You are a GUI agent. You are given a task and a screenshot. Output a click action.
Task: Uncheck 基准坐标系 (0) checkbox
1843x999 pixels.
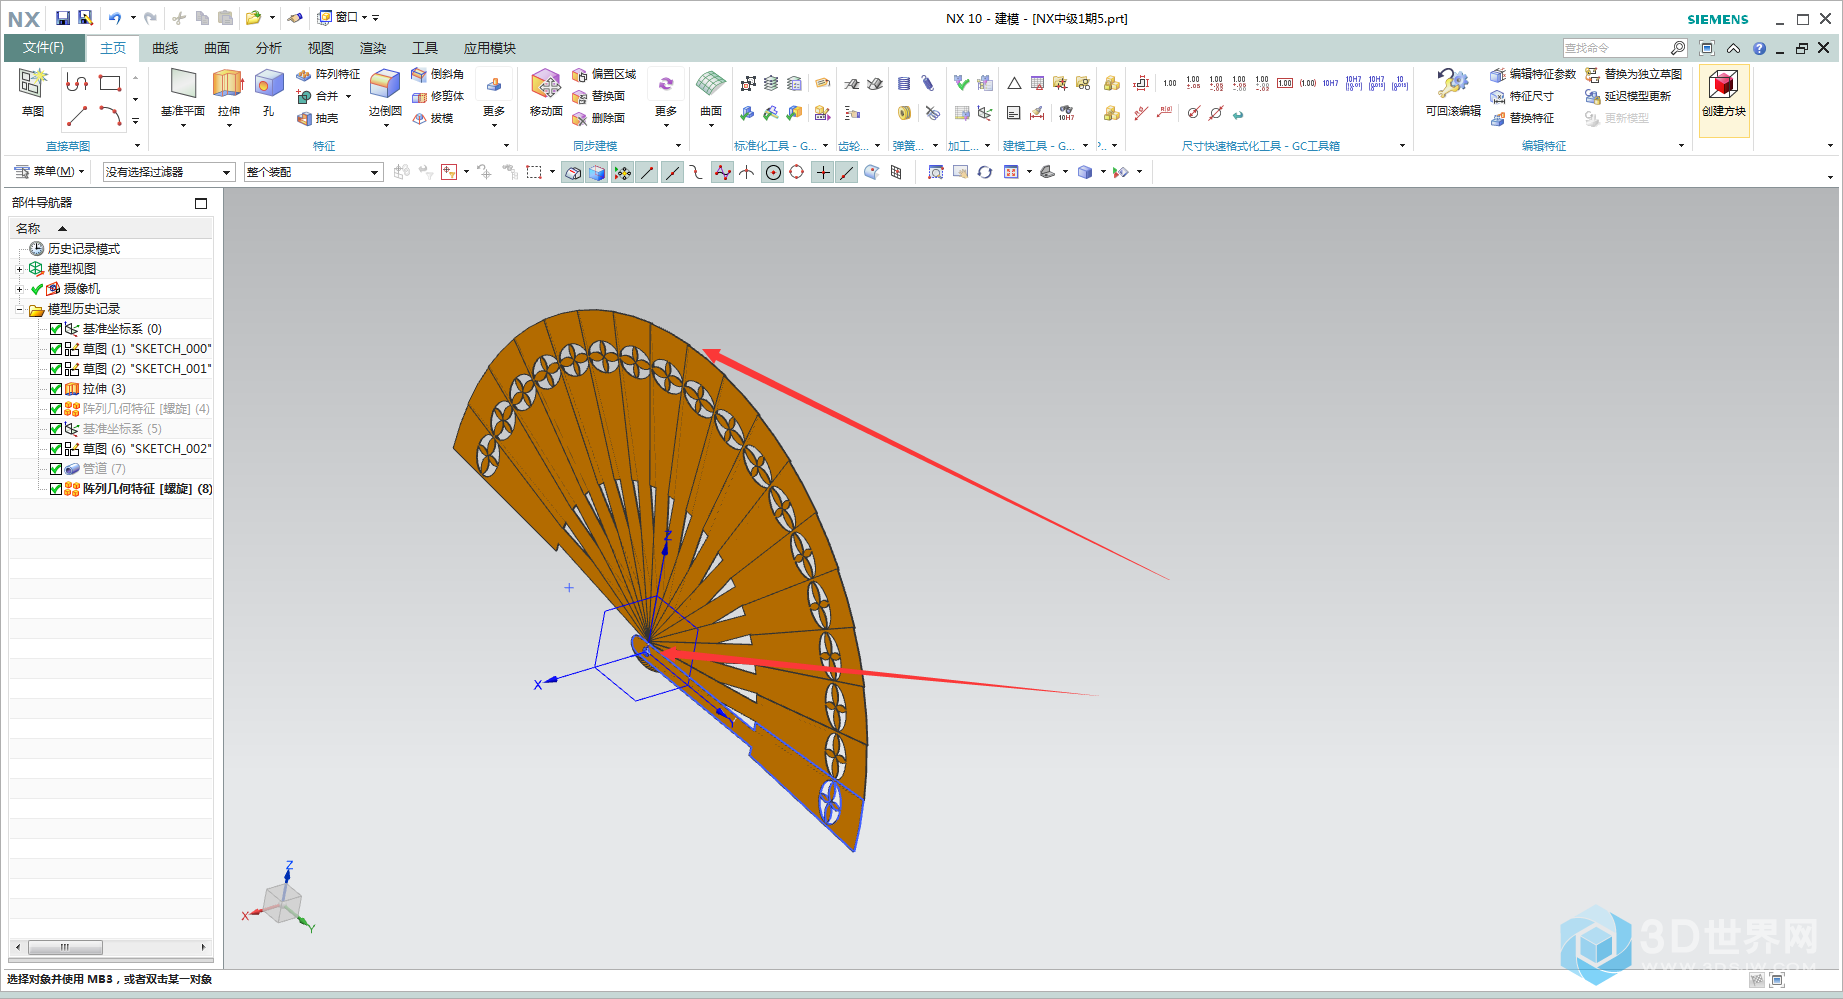click(x=56, y=329)
